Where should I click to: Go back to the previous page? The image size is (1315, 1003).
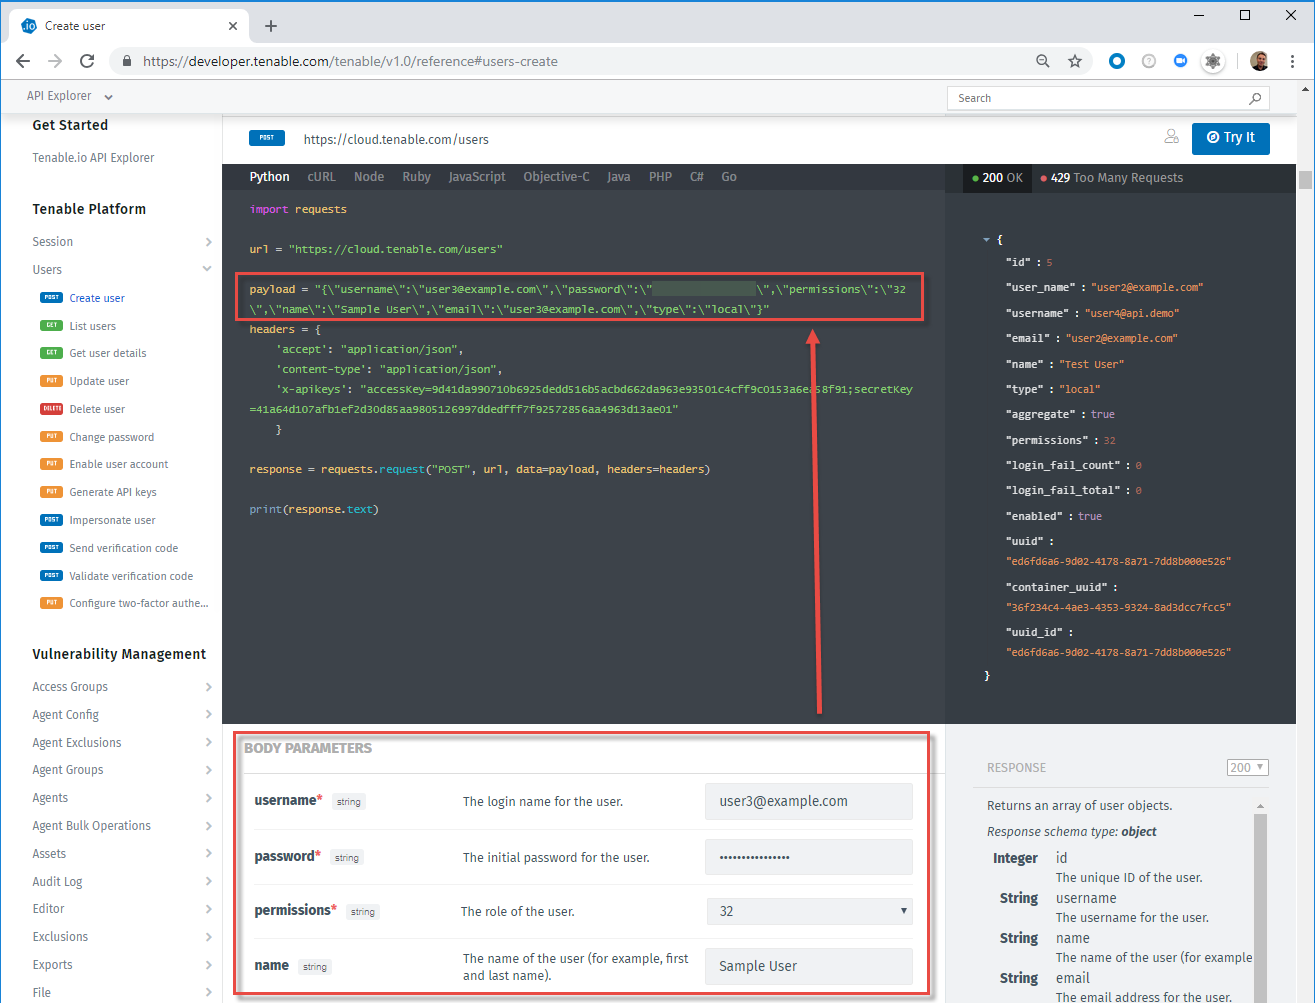pyautogui.click(x=23, y=61)
